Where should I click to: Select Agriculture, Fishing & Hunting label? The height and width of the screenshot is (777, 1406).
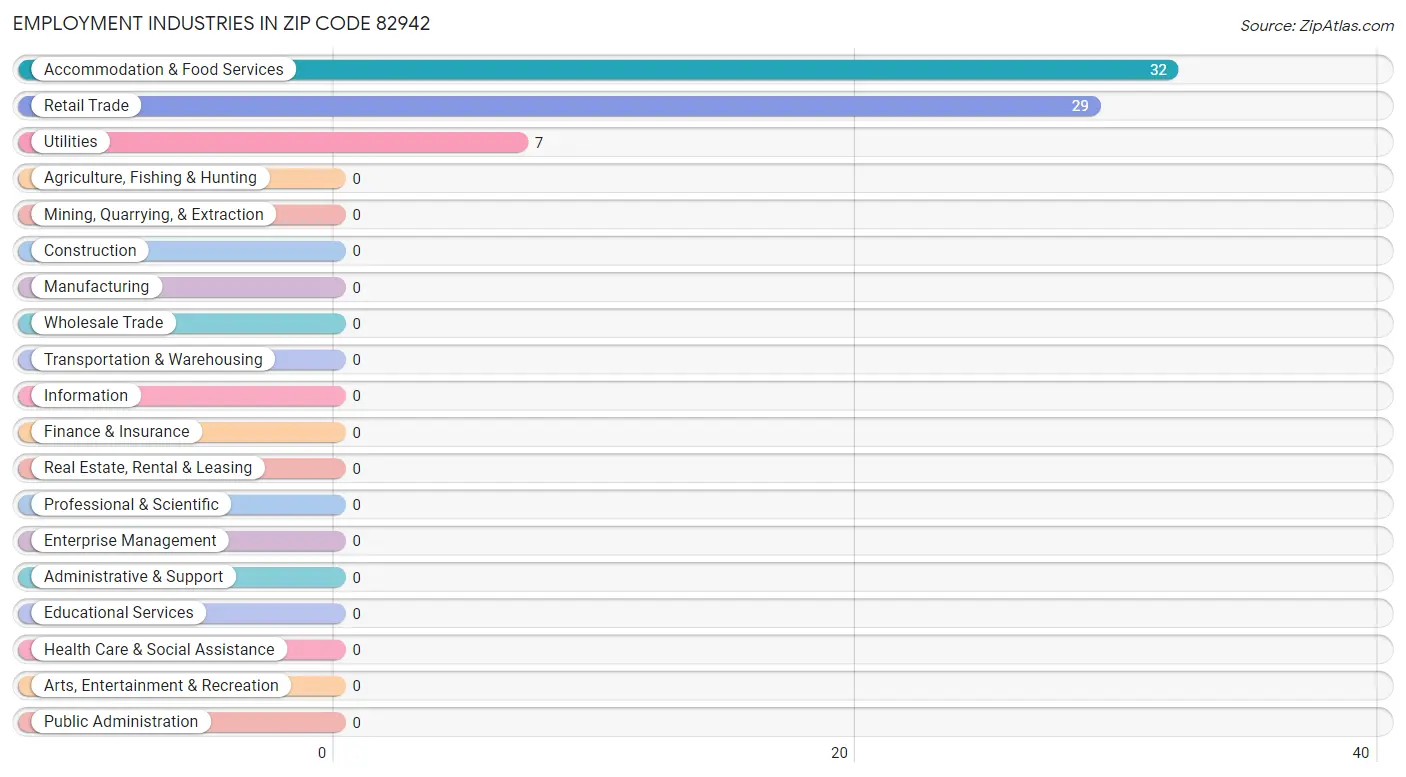pyautogui.click(x=150, y=178)
